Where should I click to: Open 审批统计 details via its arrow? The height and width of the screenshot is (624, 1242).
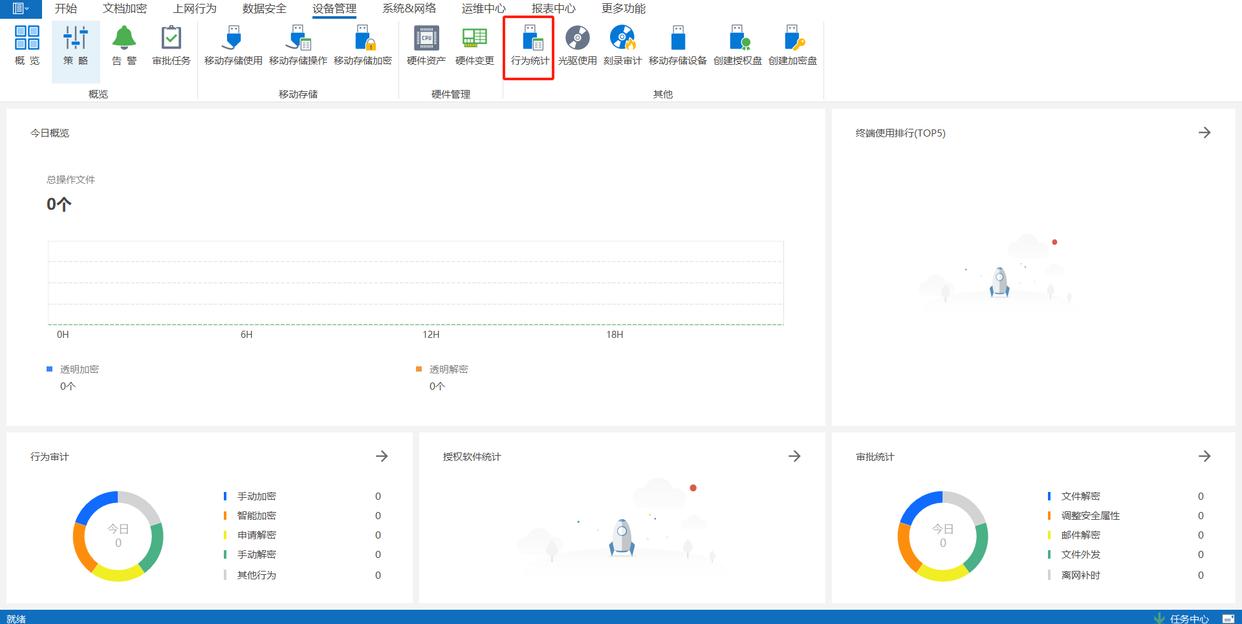(x=1204, y=456)
